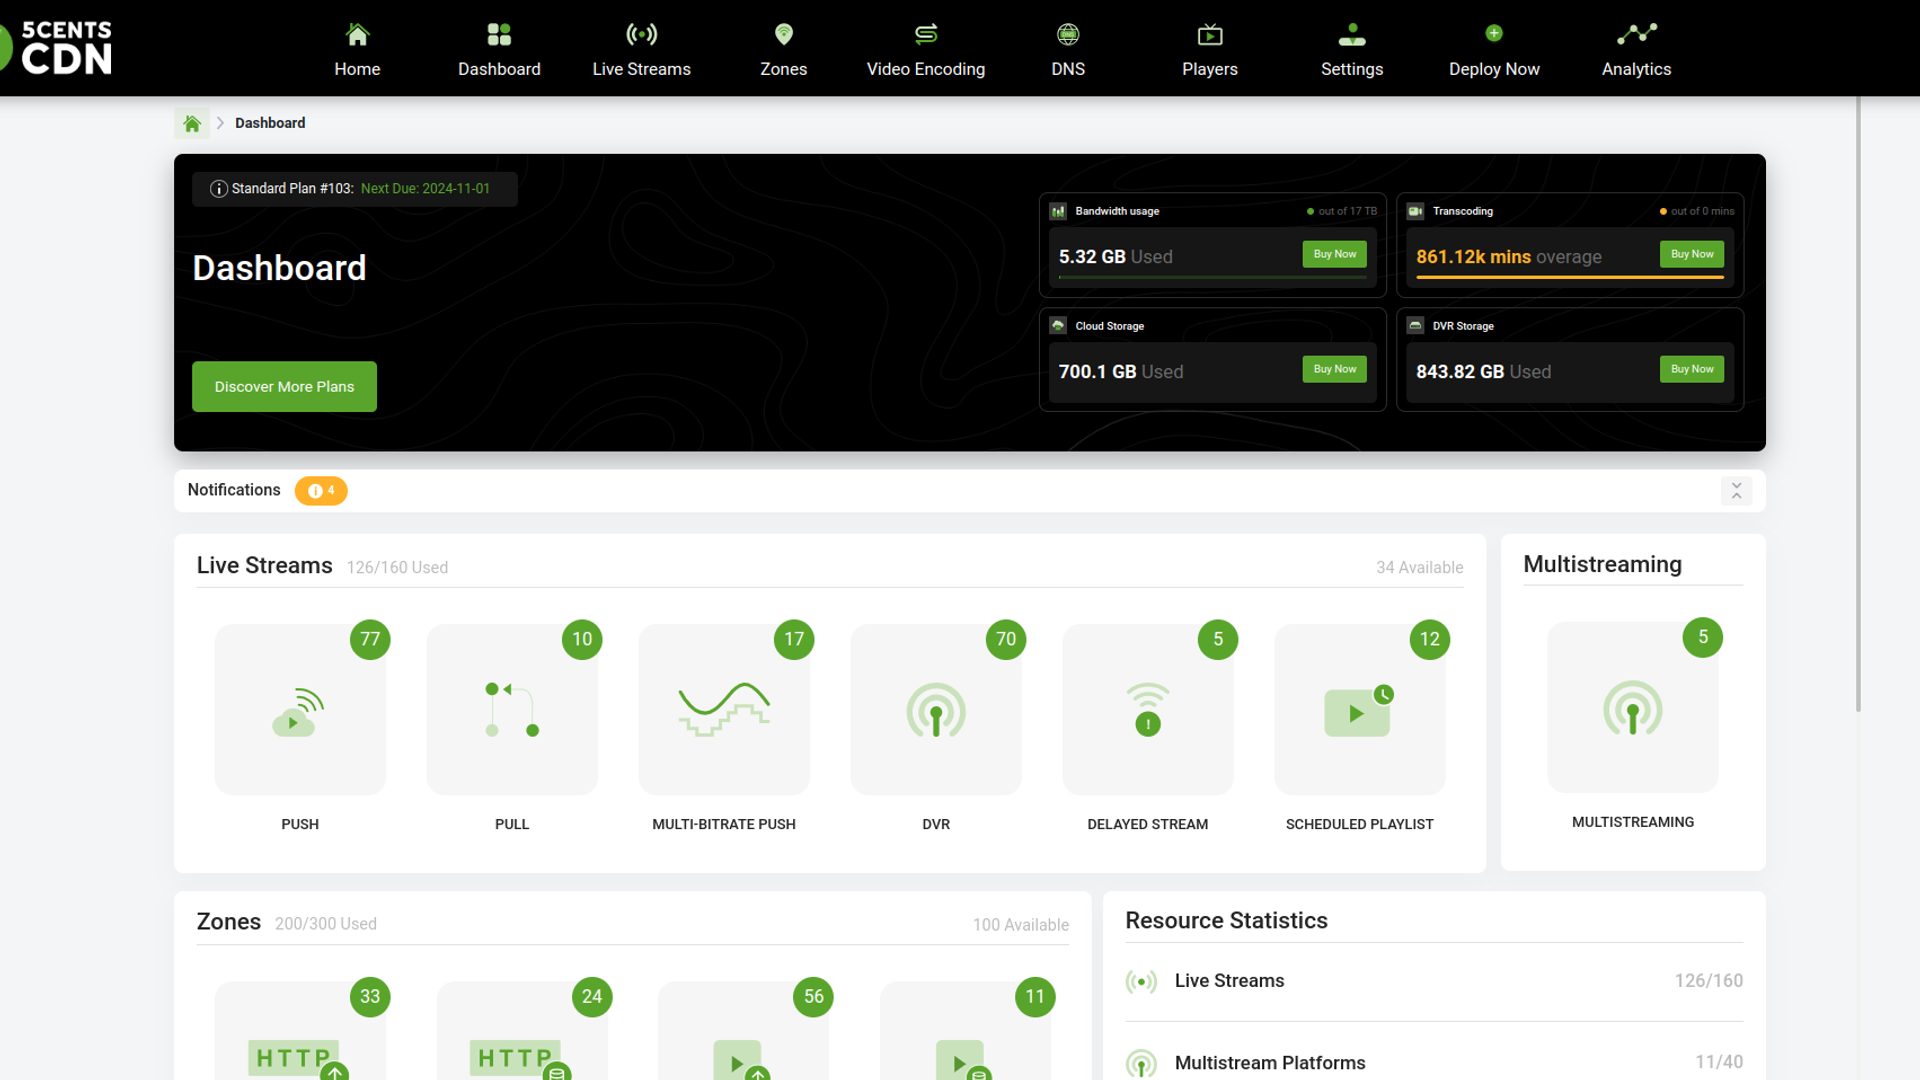Open Live Streams broadcast icon in navbar
This screenshot has width=1920, height=1080.
click(x=641, y=35)
